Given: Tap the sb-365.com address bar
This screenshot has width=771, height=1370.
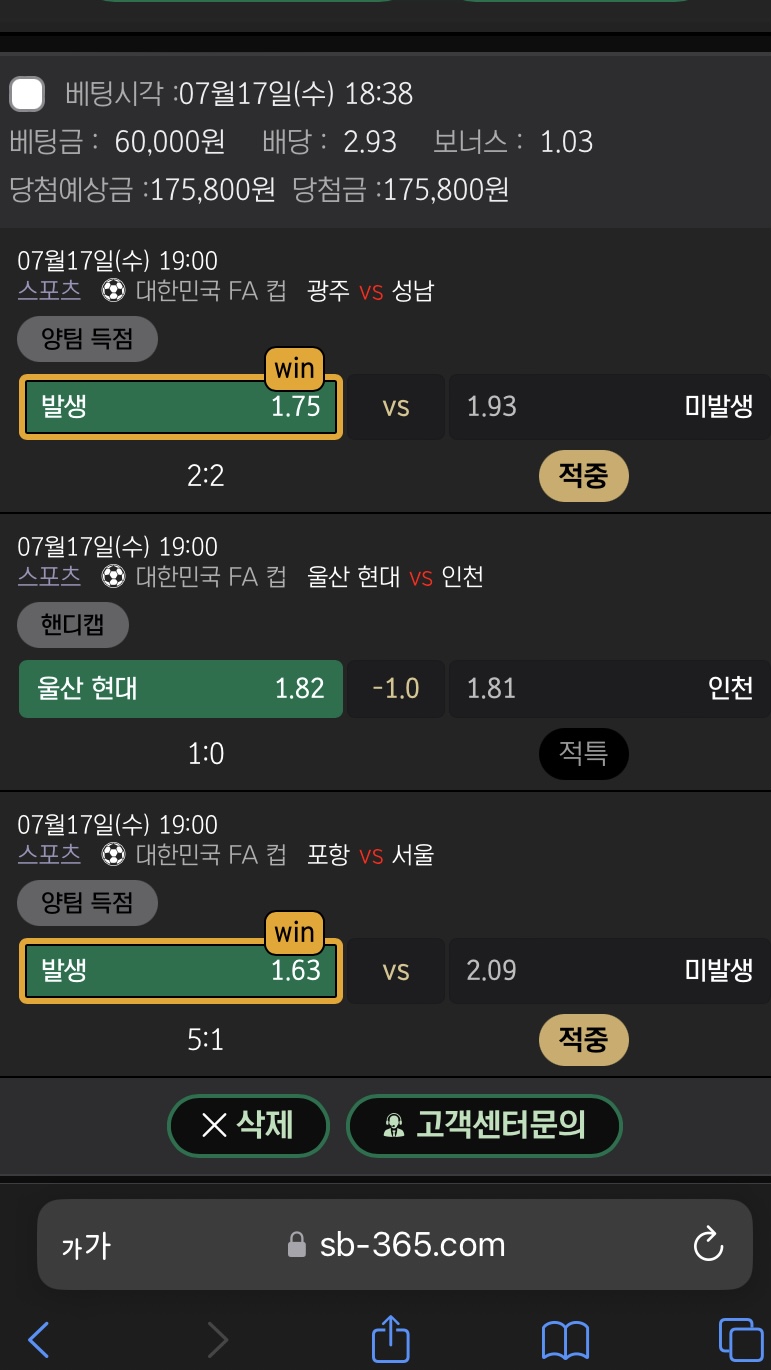Looking at the screenshot, I should coord(410,1245).
